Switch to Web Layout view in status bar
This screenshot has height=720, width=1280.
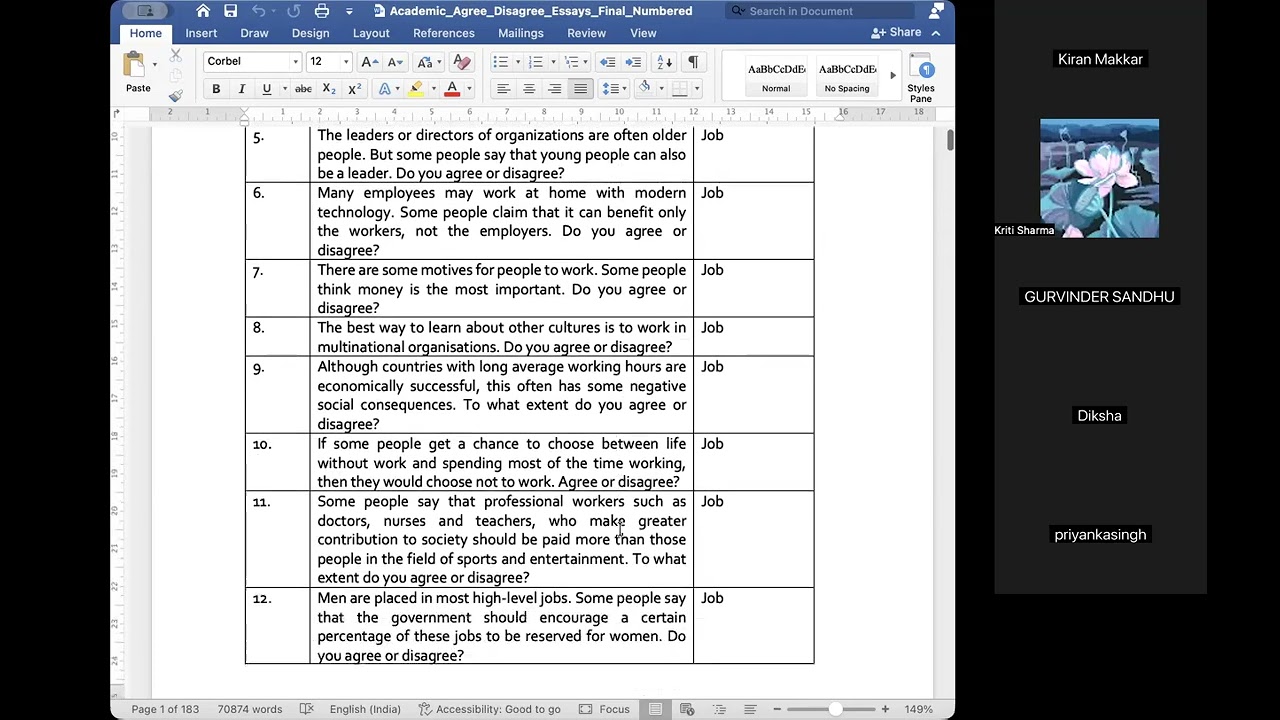[687, 709]
